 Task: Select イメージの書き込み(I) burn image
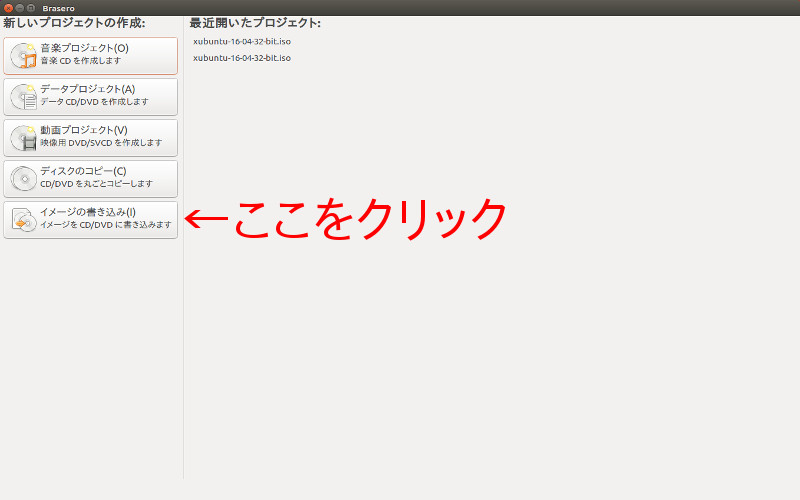(90, 220)
